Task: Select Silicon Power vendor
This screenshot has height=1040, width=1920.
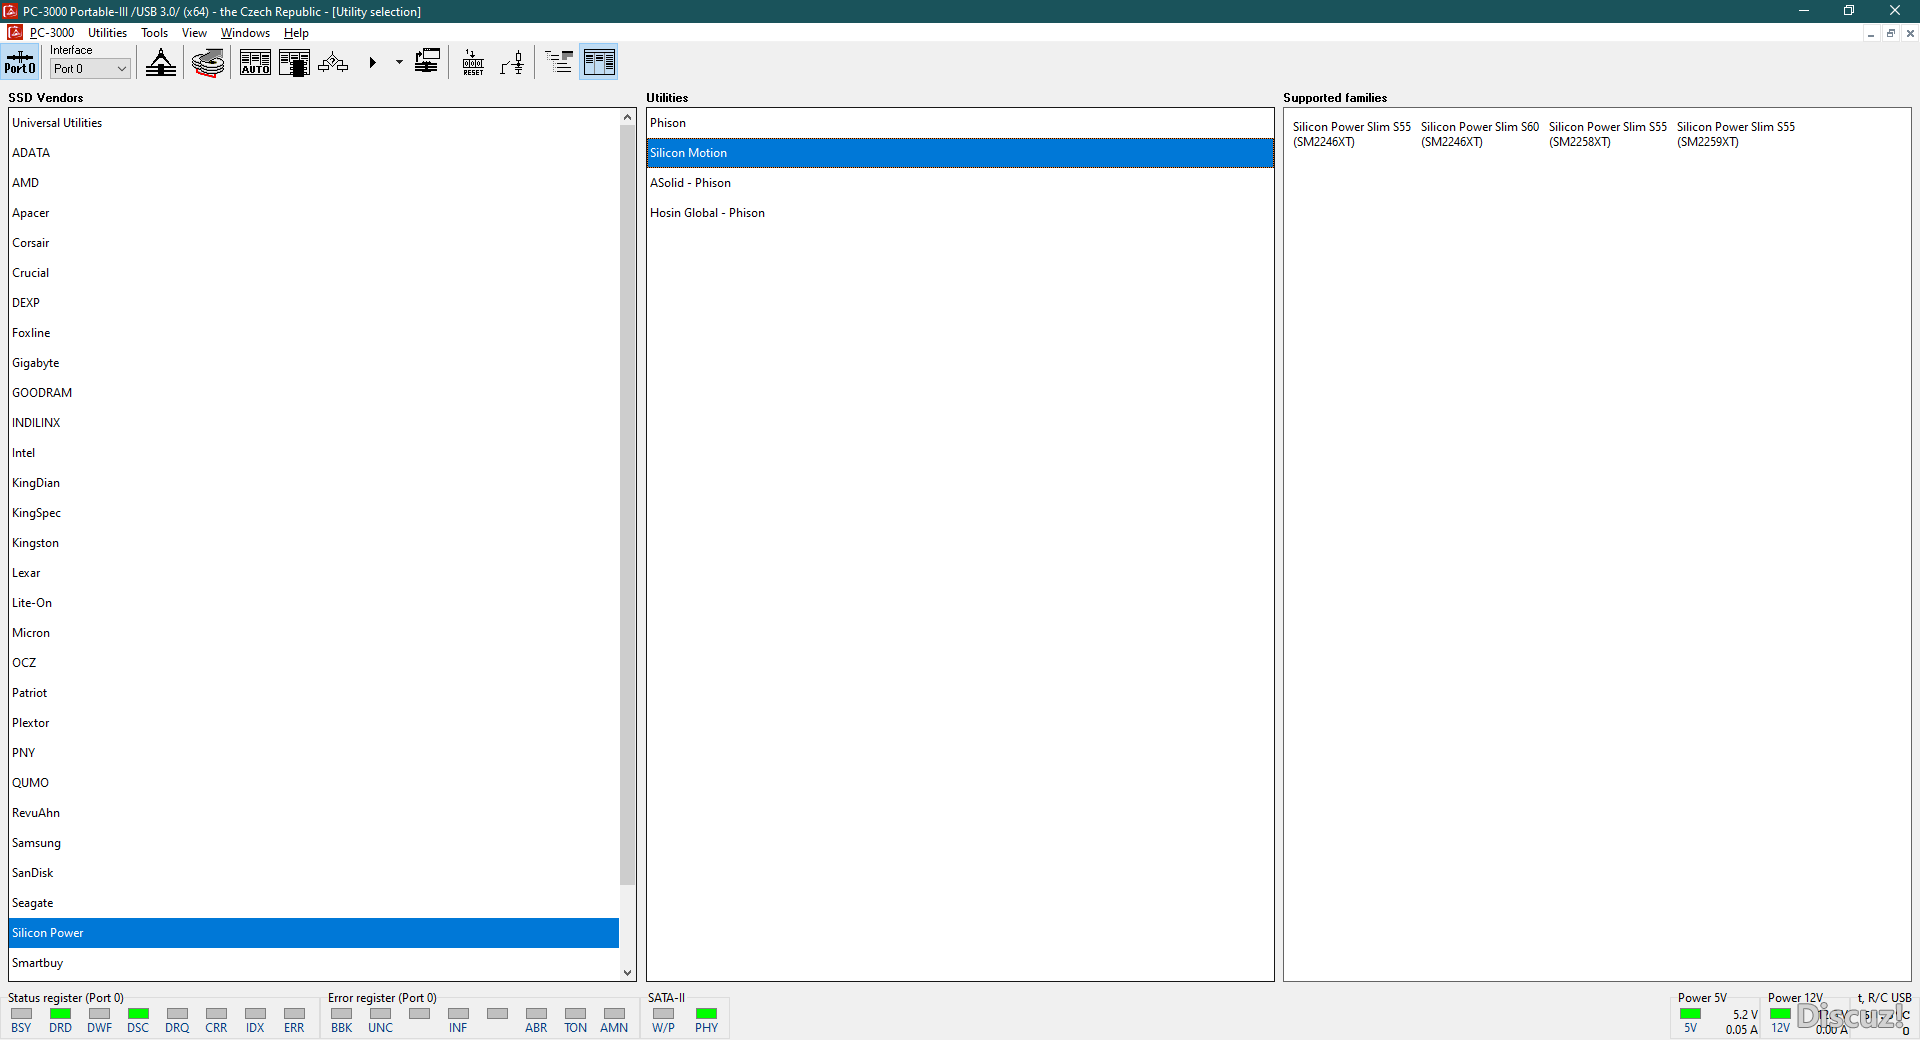Action: point(314,933)
